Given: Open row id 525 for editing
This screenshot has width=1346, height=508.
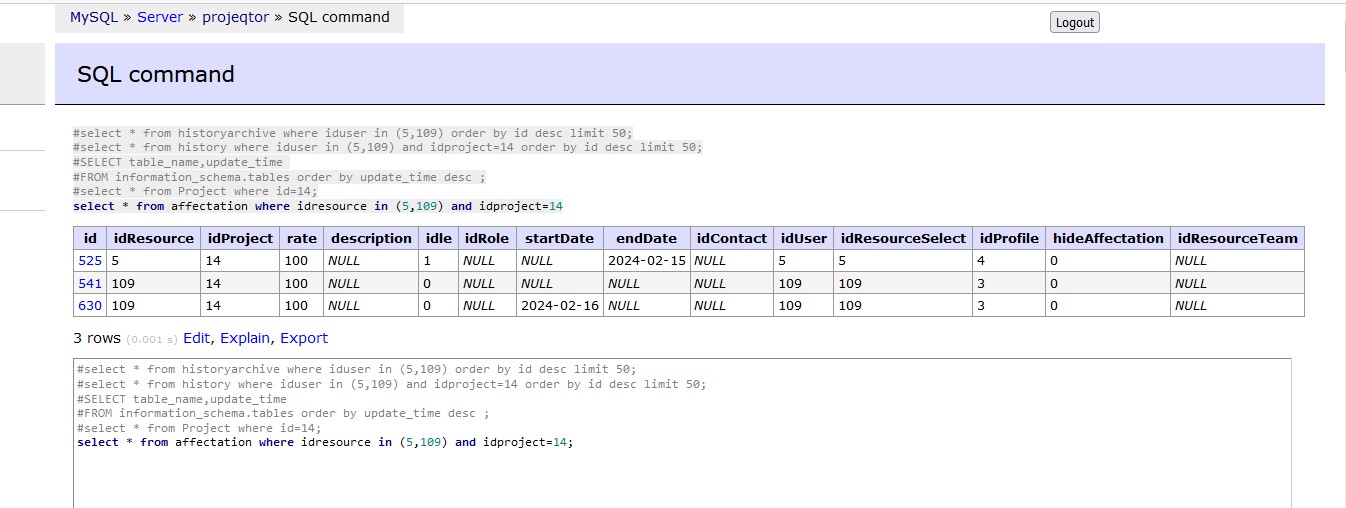Looking at the screenshot, I should (x=90, y=261).
